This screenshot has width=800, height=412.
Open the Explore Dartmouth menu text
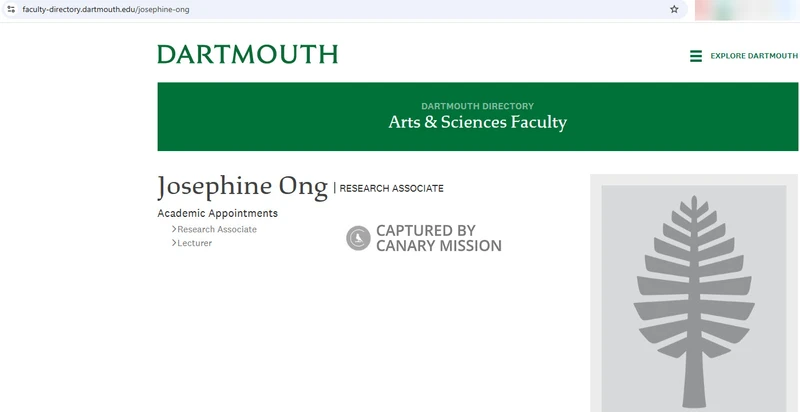[754, 56]
